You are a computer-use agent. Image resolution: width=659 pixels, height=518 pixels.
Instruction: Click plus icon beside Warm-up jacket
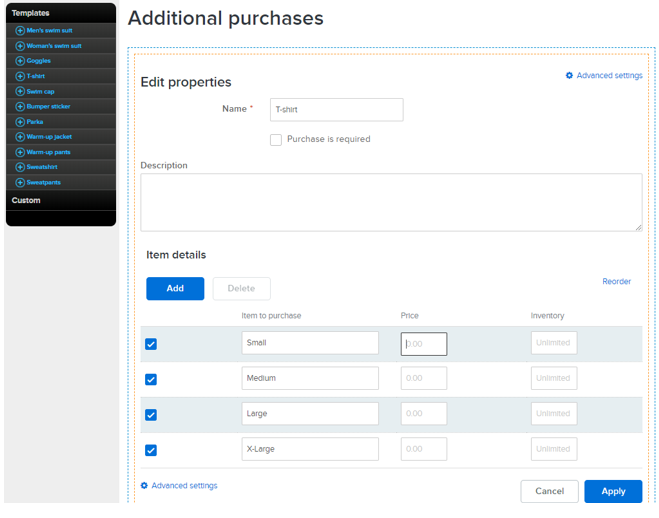(x=20, y=137)
